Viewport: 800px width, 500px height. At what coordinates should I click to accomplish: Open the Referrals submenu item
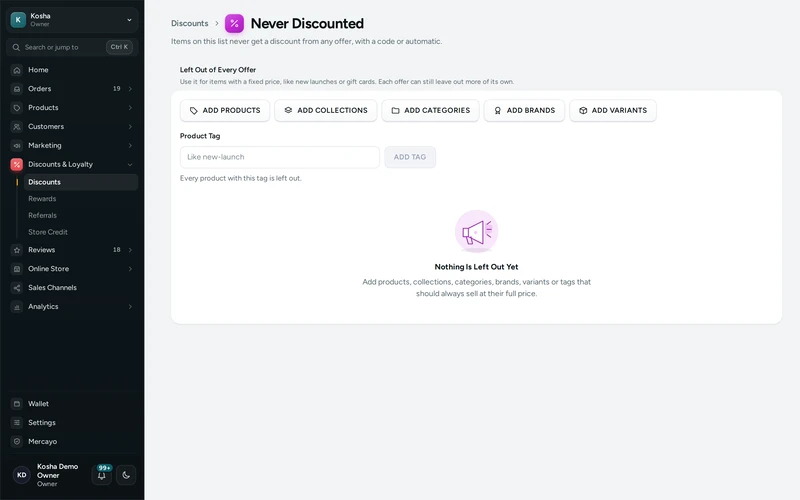[x=42, y=215]
